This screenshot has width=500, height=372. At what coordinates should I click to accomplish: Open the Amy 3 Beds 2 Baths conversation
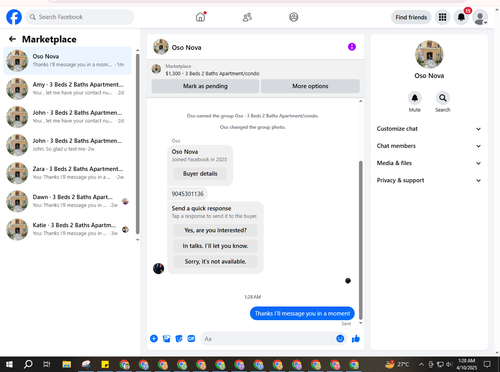coord(67,89)
